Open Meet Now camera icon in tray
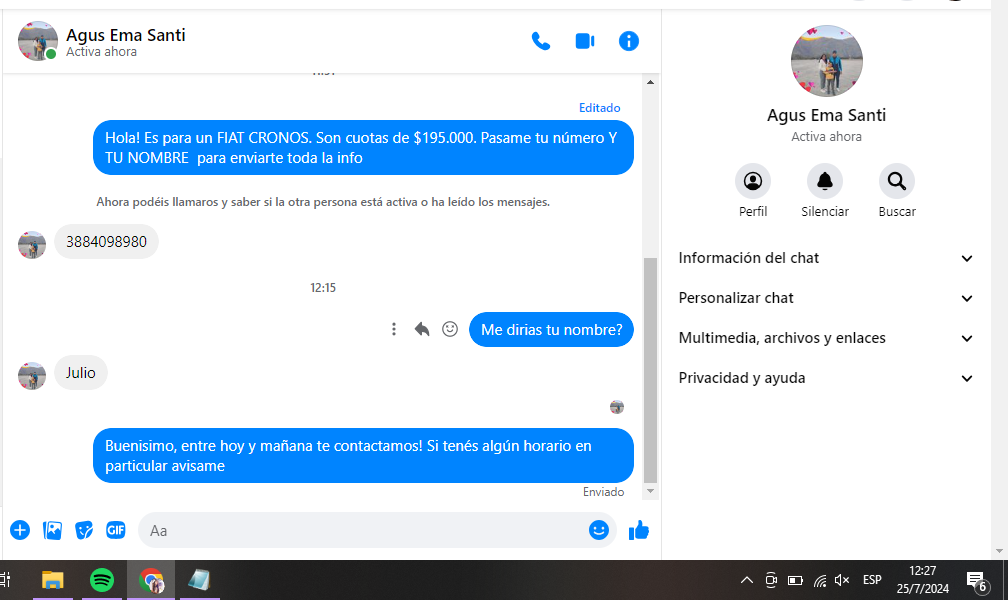This screenshot has width=1008, height=600. click(771, 580)
